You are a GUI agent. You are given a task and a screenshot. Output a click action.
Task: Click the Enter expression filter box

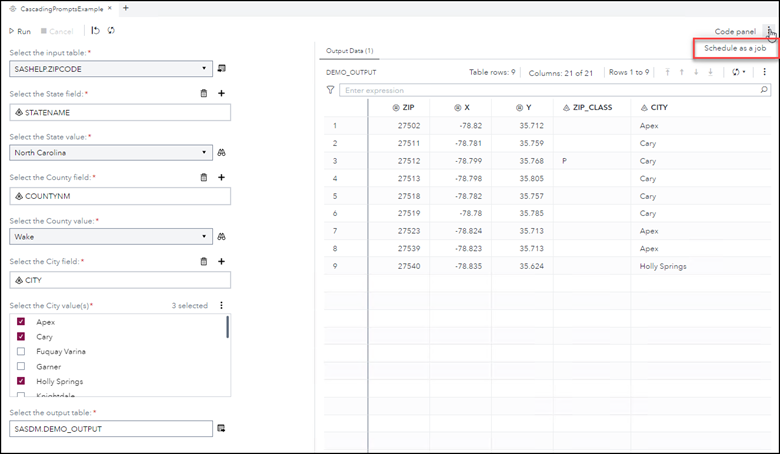(x=549, y=90)
